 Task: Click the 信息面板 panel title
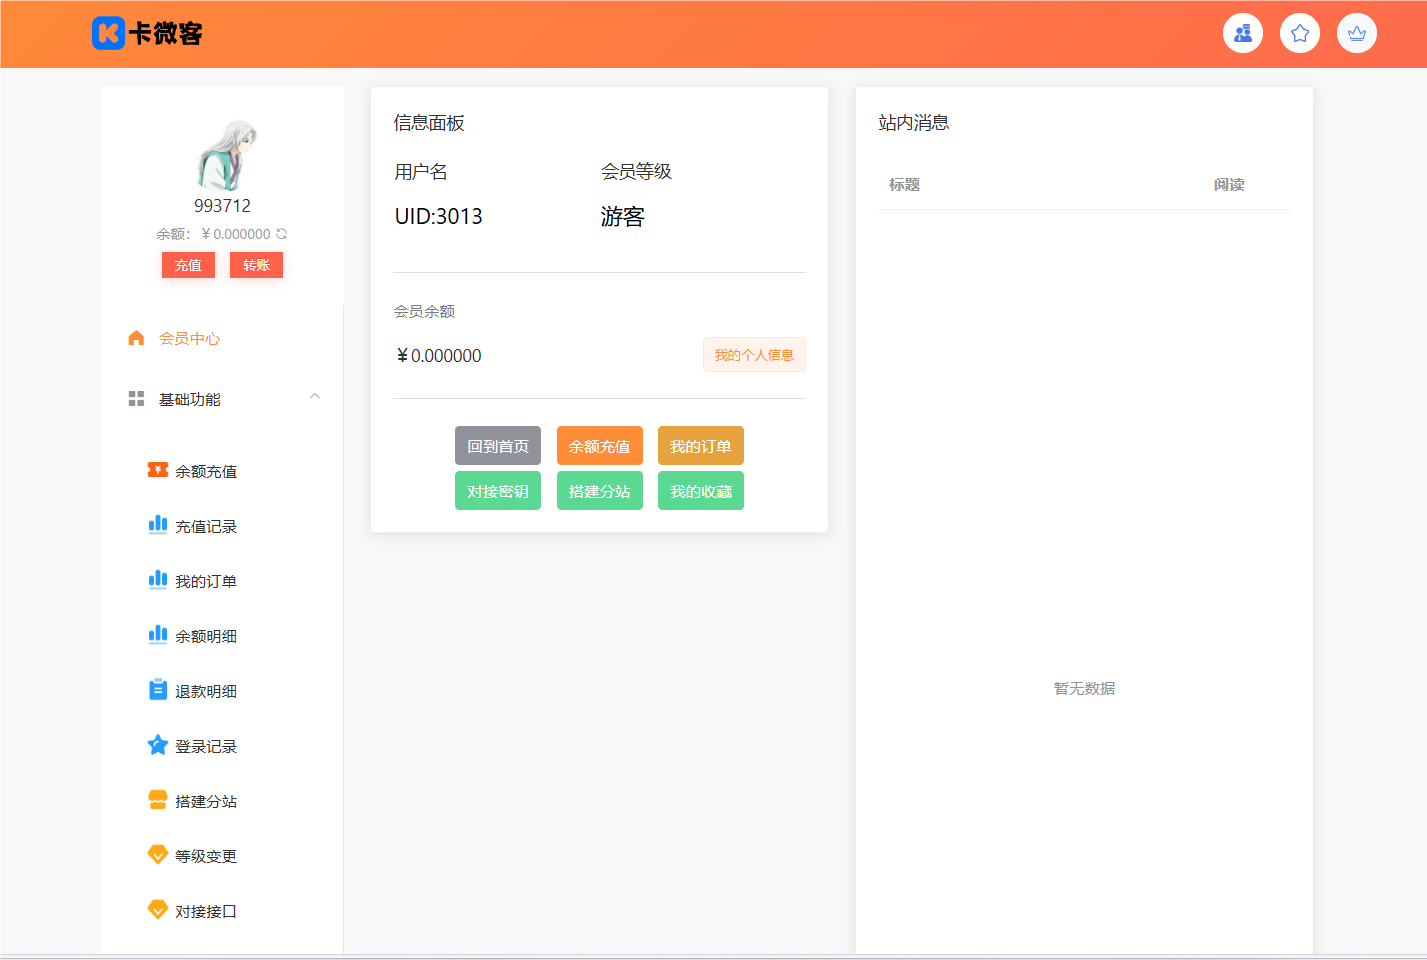click(x=429, y=123)
